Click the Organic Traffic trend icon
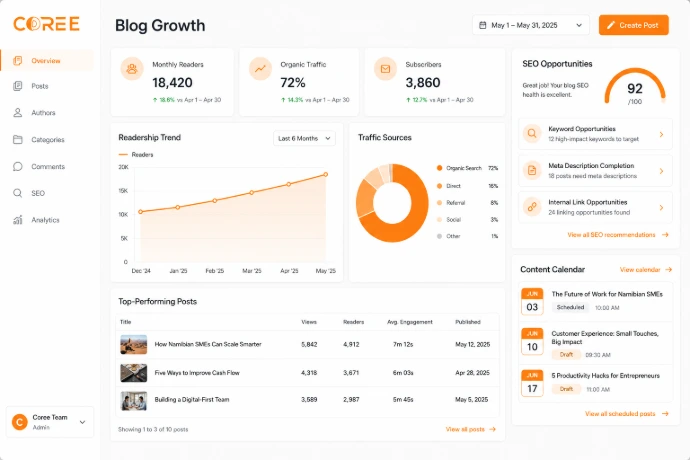Image resolution: width=690 pixels, height=460 pixels. click(x=260, y=69)
